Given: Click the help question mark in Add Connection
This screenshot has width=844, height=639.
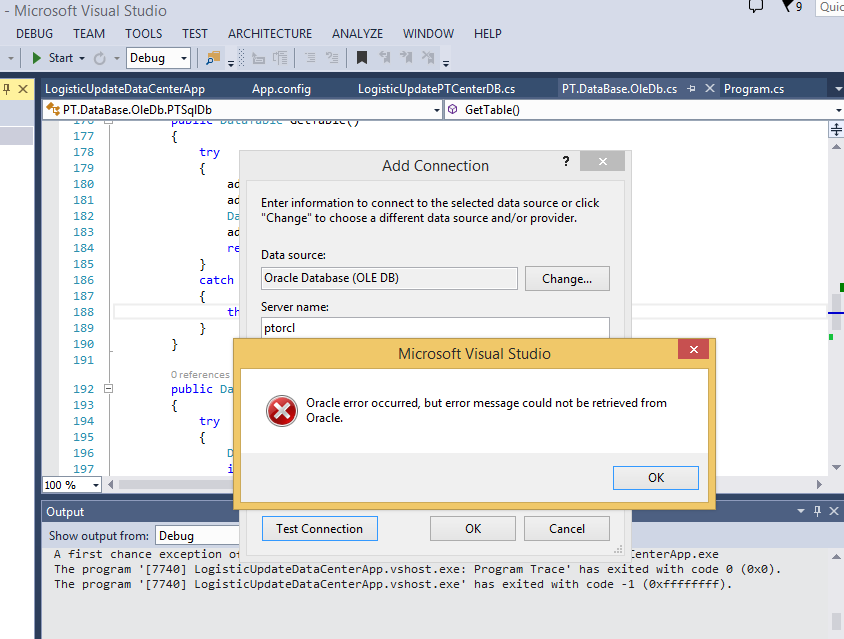Looking at the screenshot, I should click(566, 161).
